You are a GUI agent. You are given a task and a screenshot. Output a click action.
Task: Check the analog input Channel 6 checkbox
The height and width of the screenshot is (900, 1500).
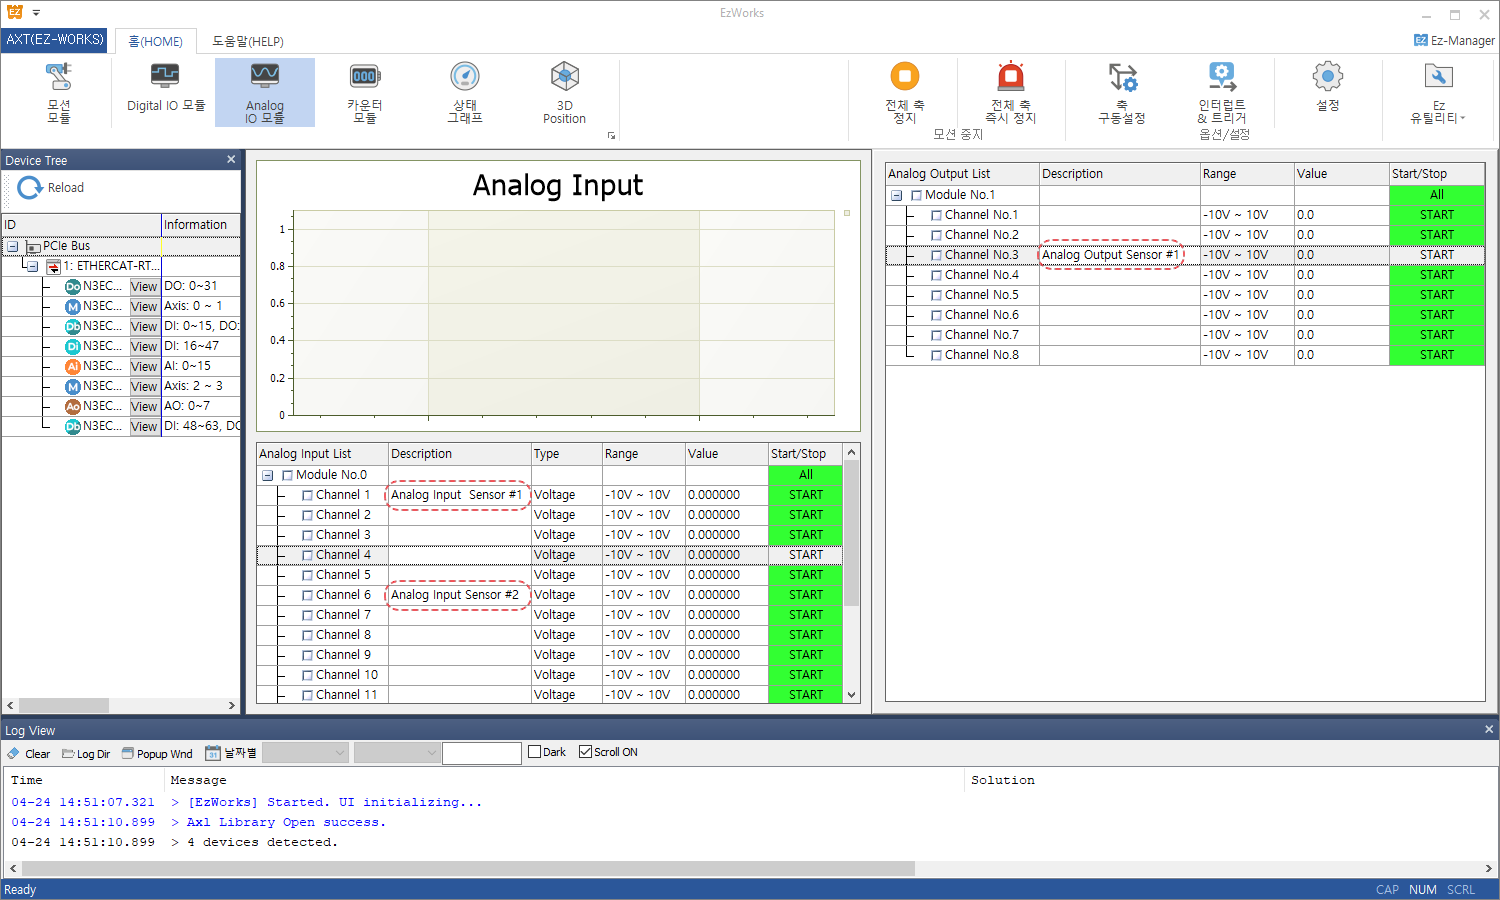coord(307,595)
